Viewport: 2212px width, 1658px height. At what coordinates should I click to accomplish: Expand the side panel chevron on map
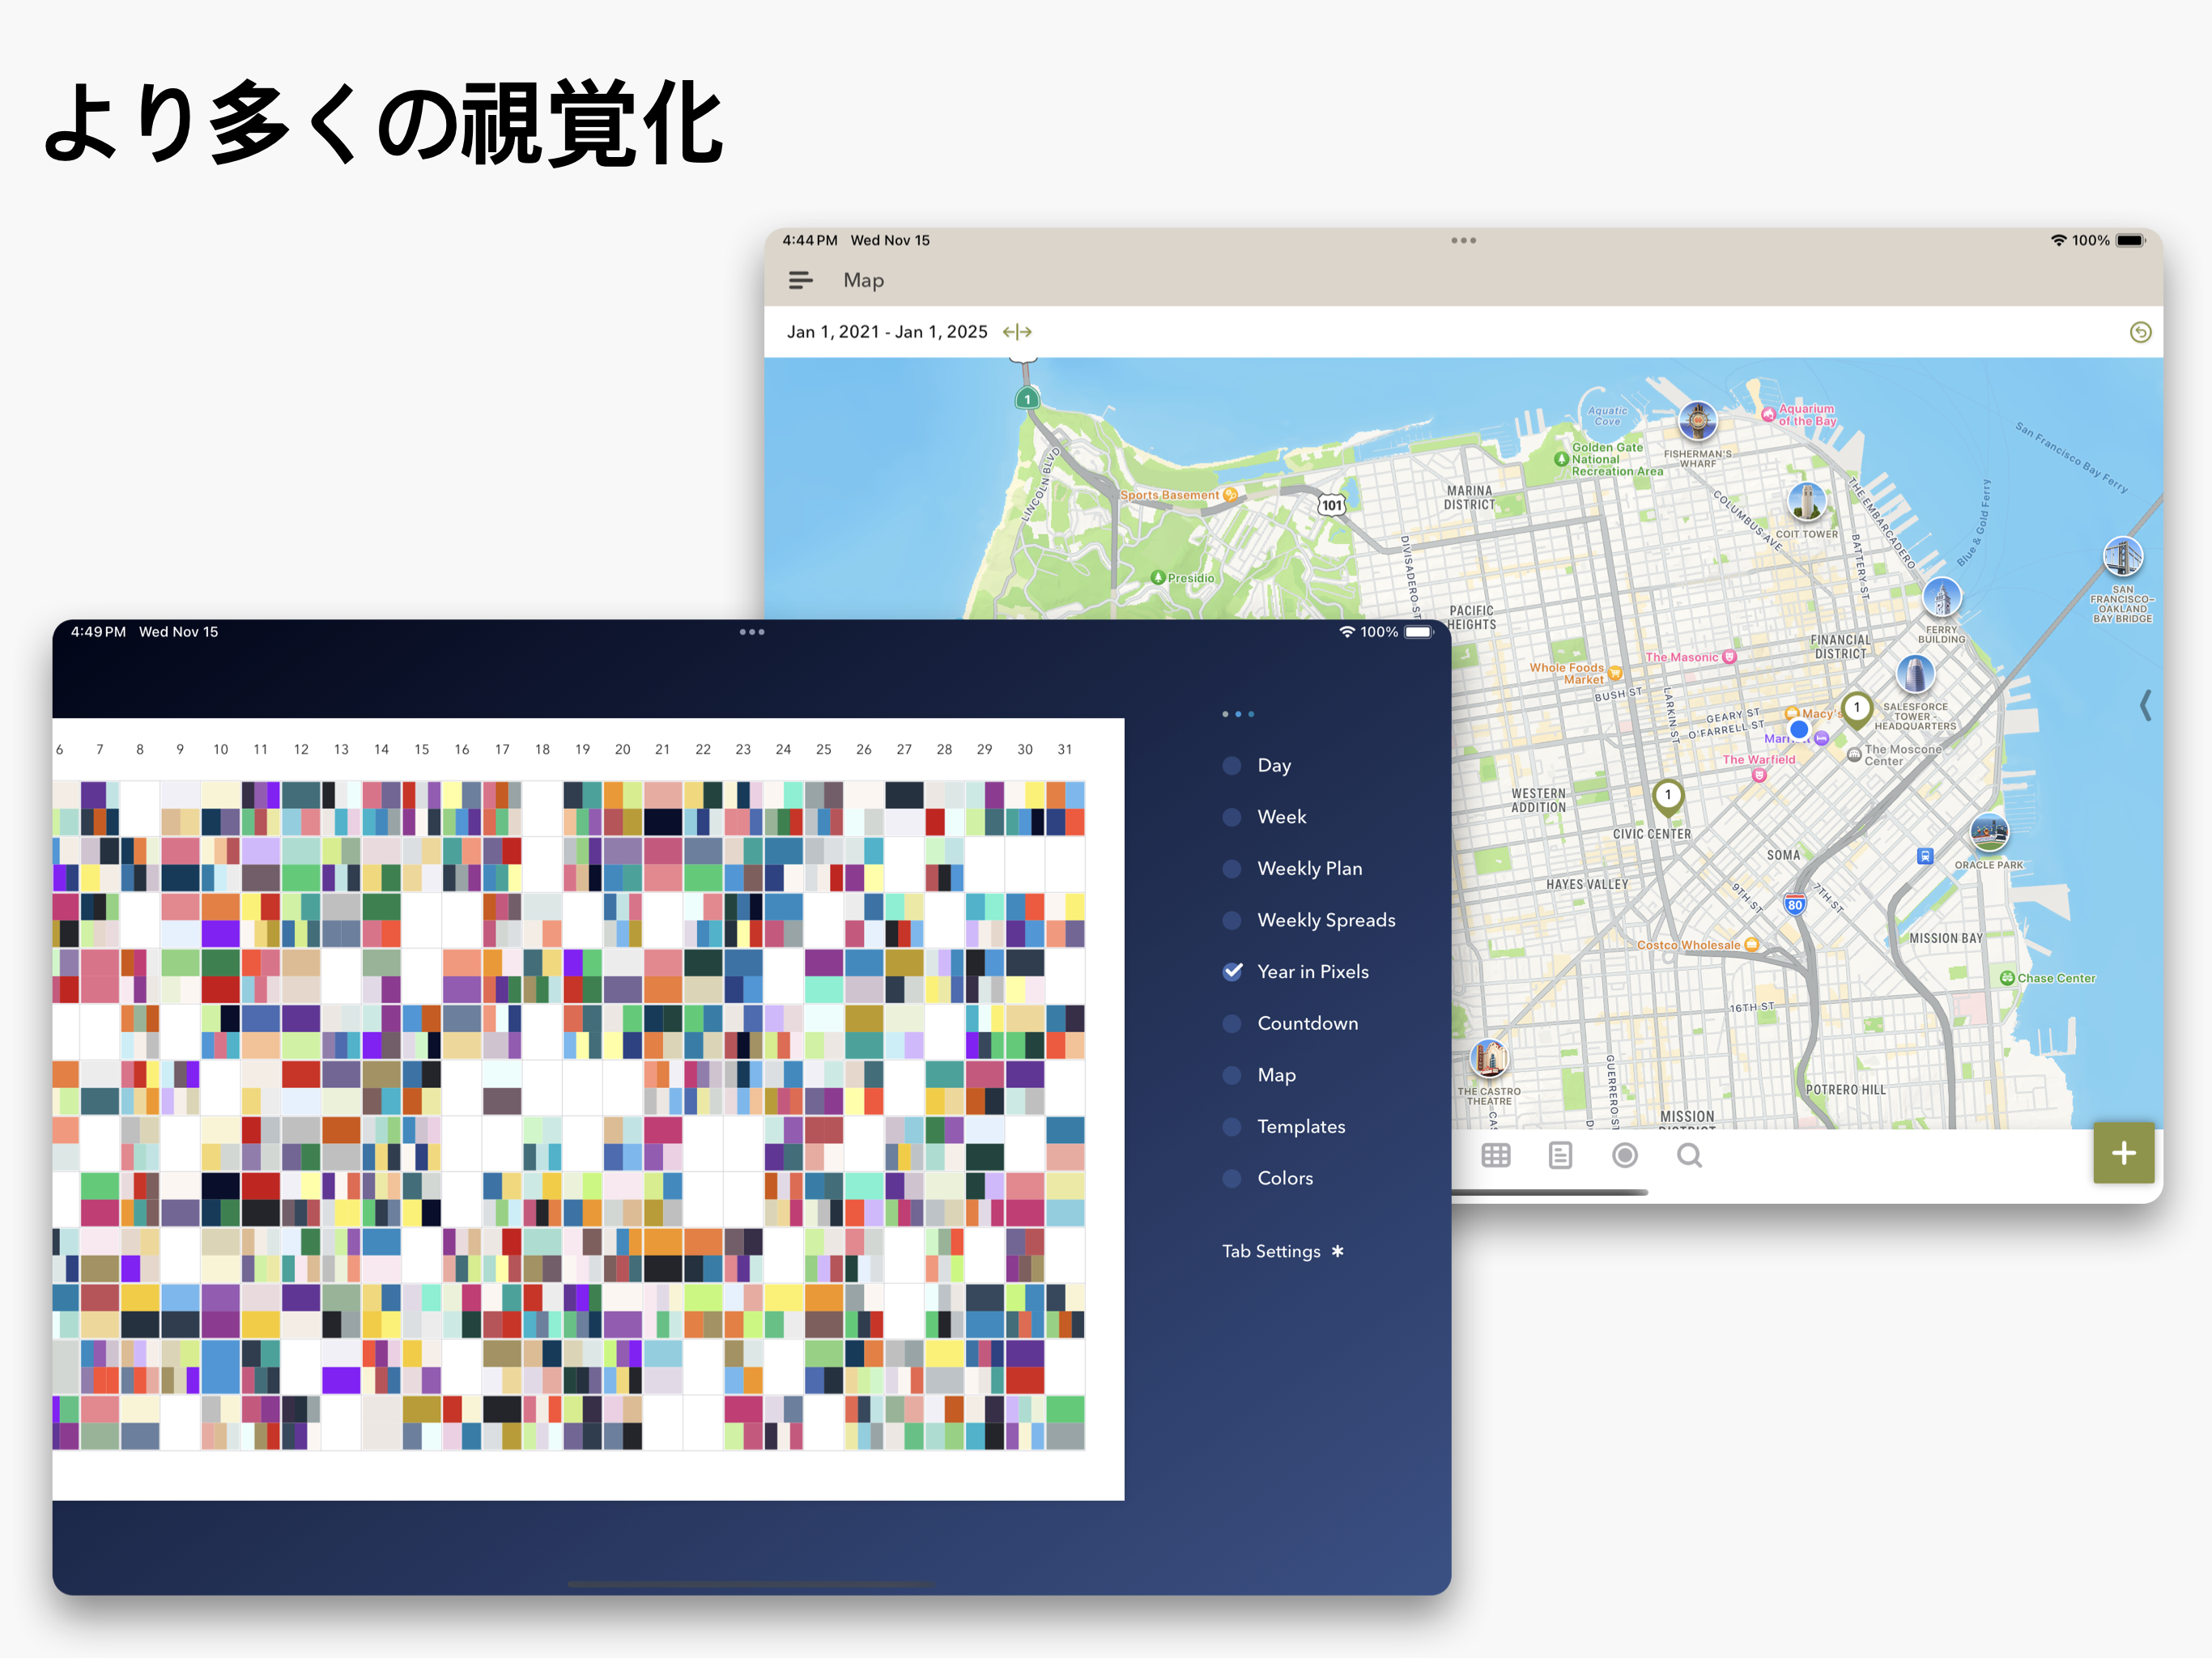tap(2144, 705)
